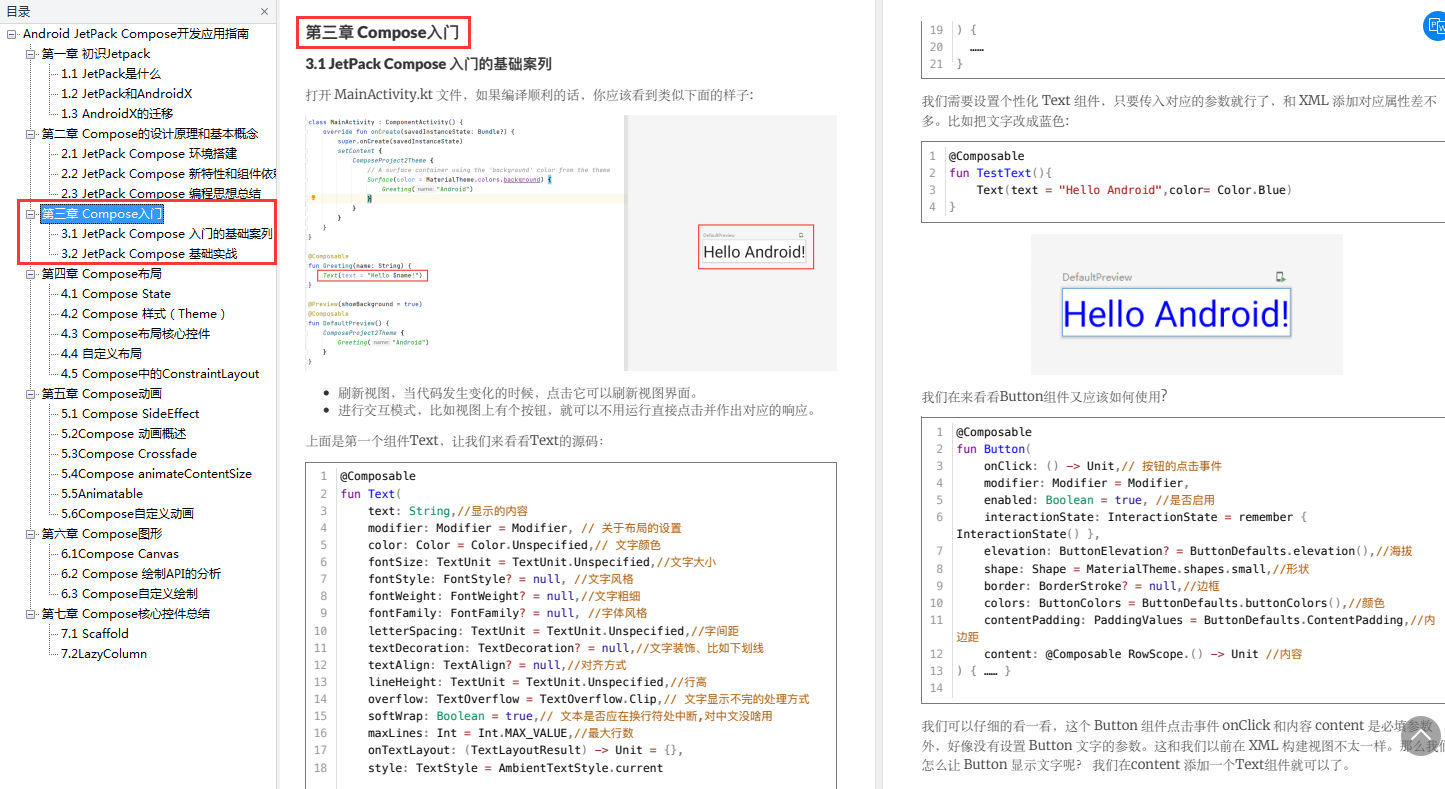The width and height of the screenshot is (1445, 789).
Task: Collapse the root Android JetPack Compose开发应用指南 node
Action: [x=12, y=34]
